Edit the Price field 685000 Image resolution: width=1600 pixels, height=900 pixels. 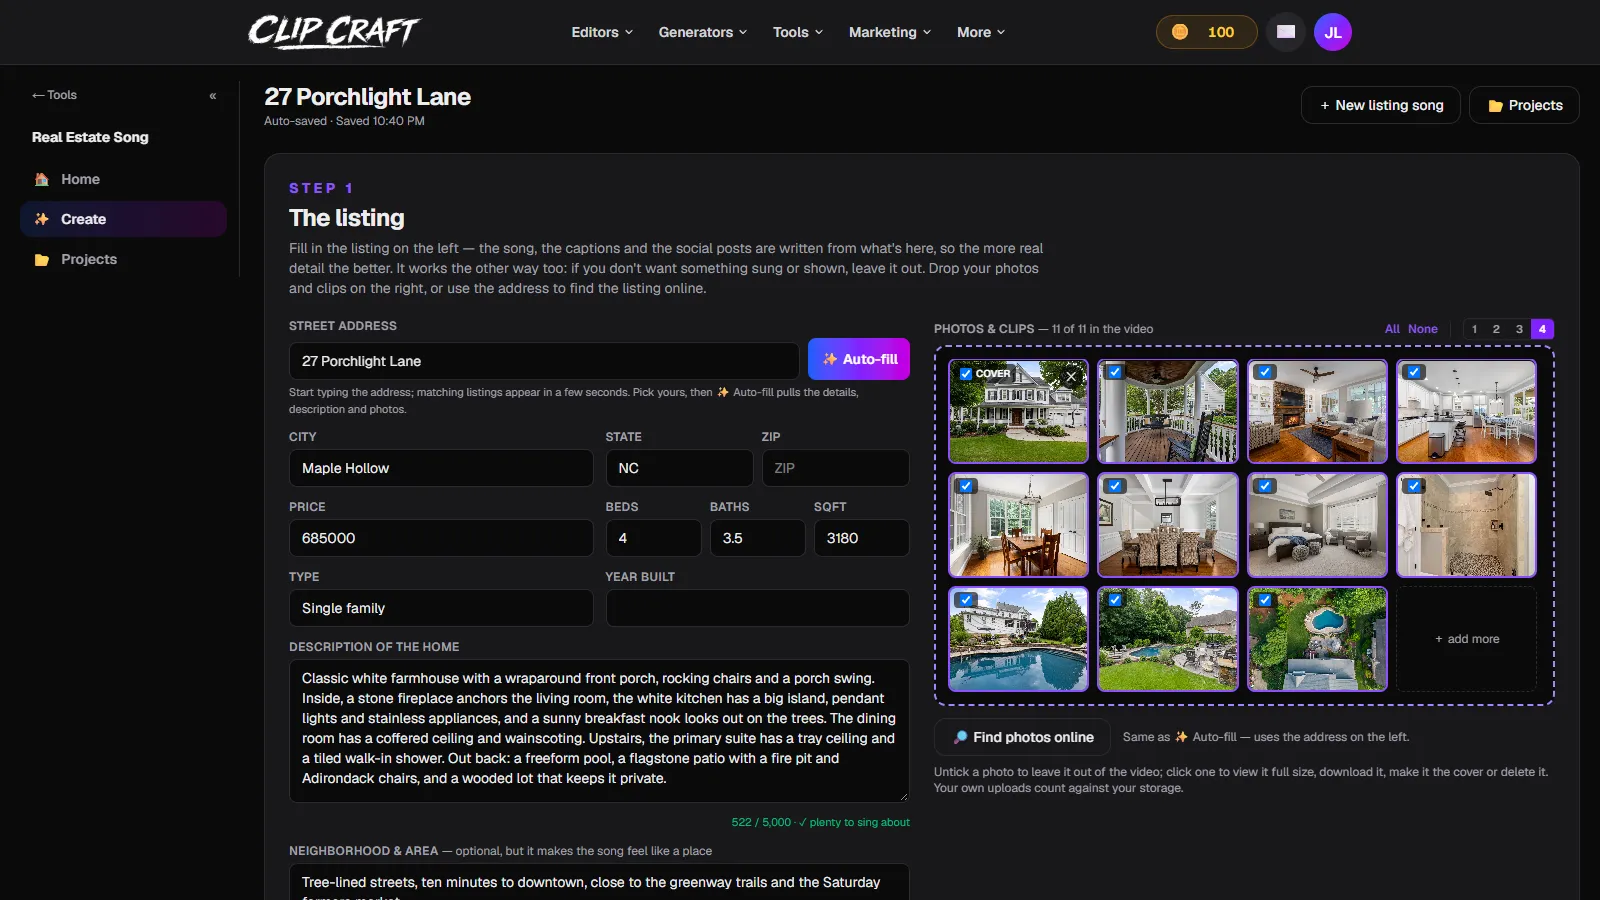click(441, 538)
